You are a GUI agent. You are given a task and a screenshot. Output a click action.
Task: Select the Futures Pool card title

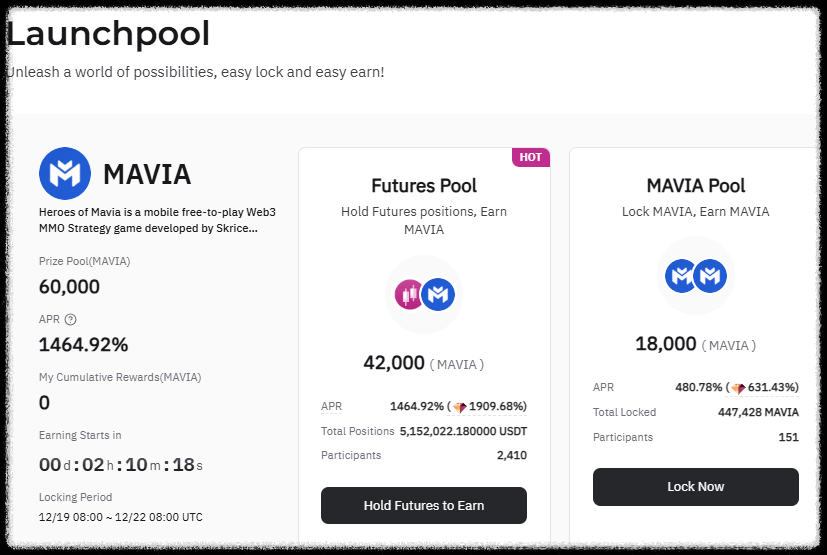424,186
